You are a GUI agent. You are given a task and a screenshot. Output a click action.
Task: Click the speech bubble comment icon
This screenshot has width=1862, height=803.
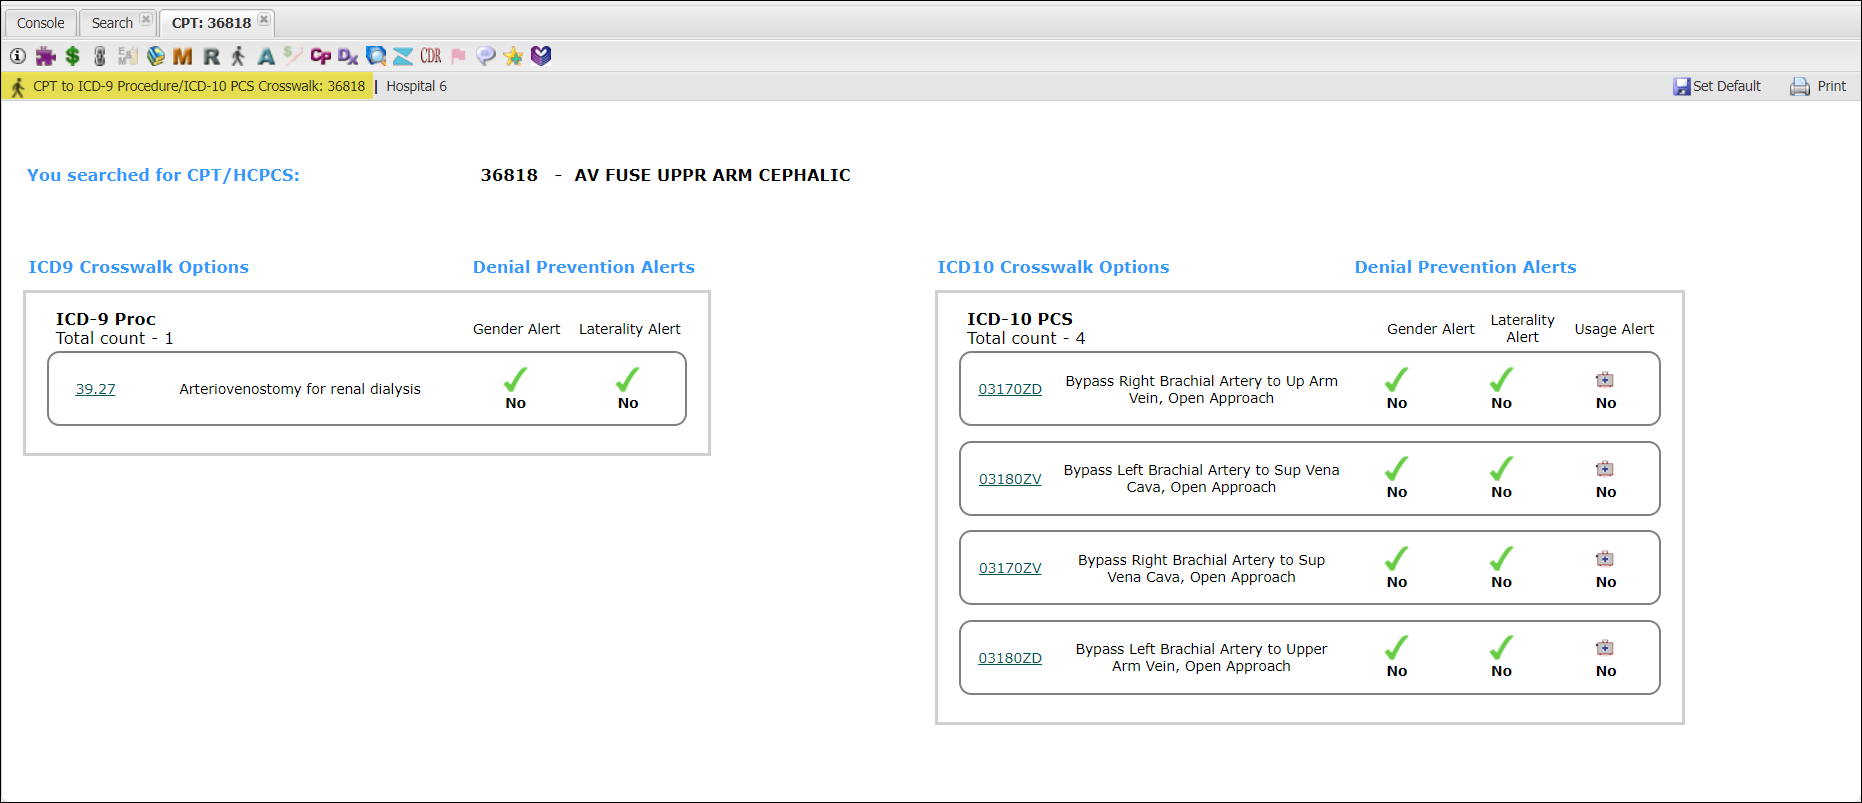[x=486, y=56]
